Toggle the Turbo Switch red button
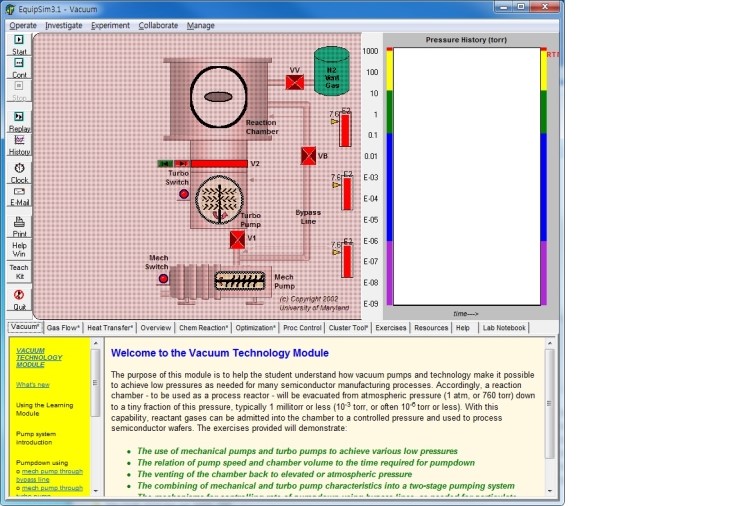740x506 pixels. tap(184, 194)
